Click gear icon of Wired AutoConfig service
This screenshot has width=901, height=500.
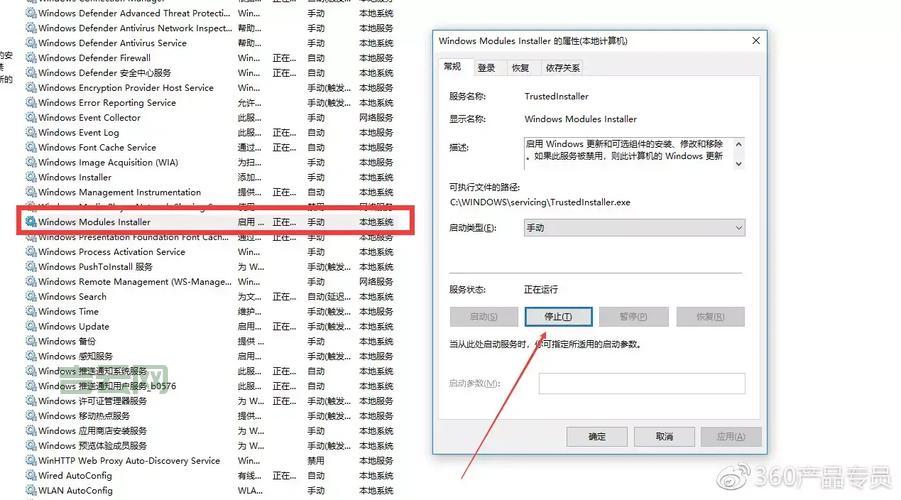click(31, 476)
